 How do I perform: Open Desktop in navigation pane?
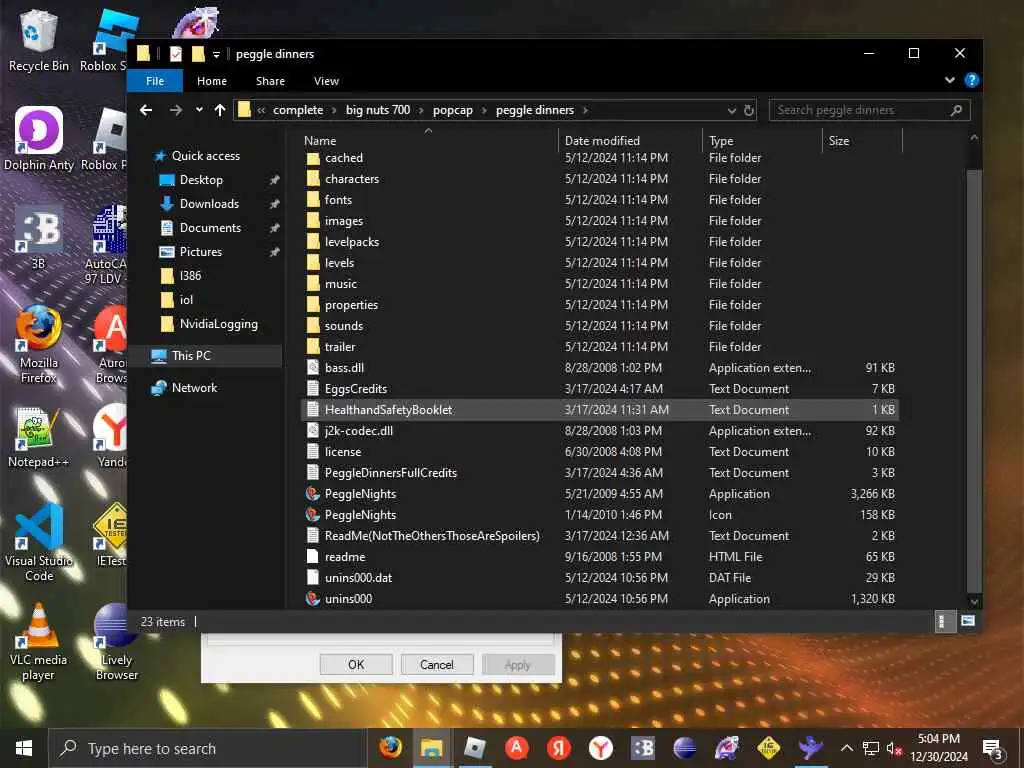tap(201, 180)
